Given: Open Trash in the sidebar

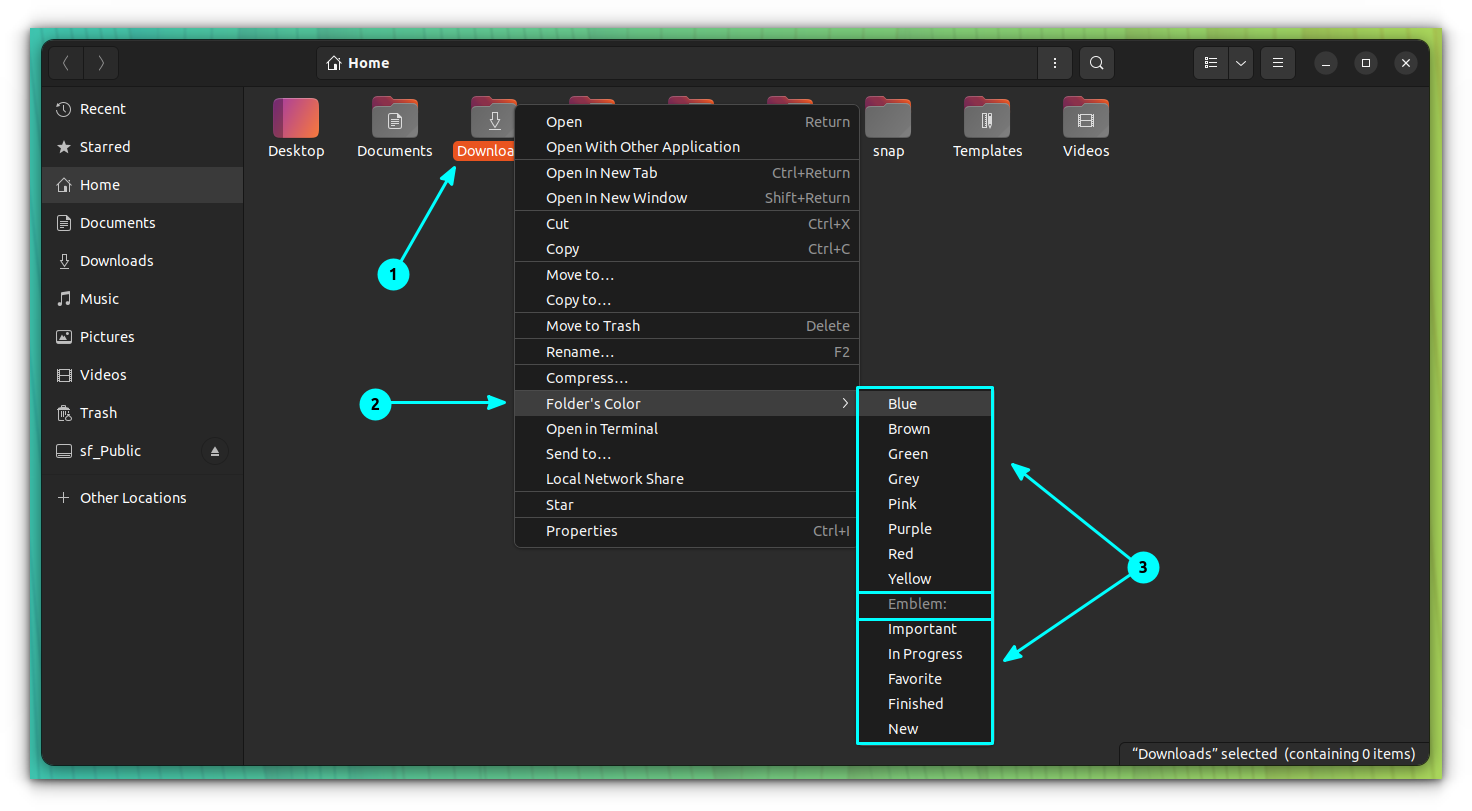Looking at the screenshot, I should (143, 413).
